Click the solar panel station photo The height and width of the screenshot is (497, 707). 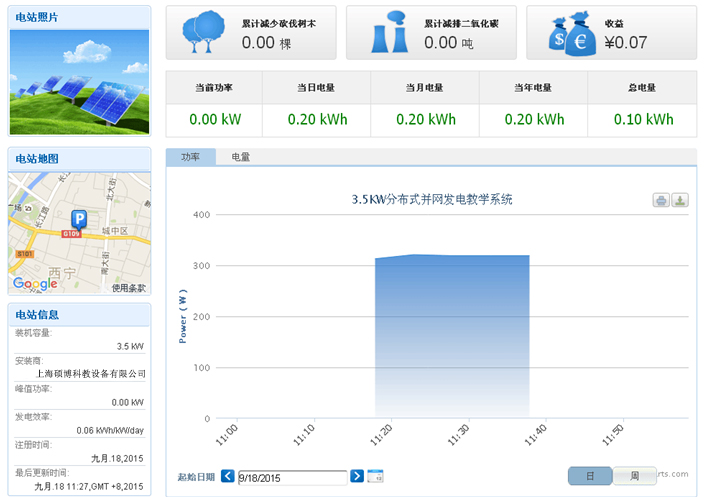coord(79,80)
